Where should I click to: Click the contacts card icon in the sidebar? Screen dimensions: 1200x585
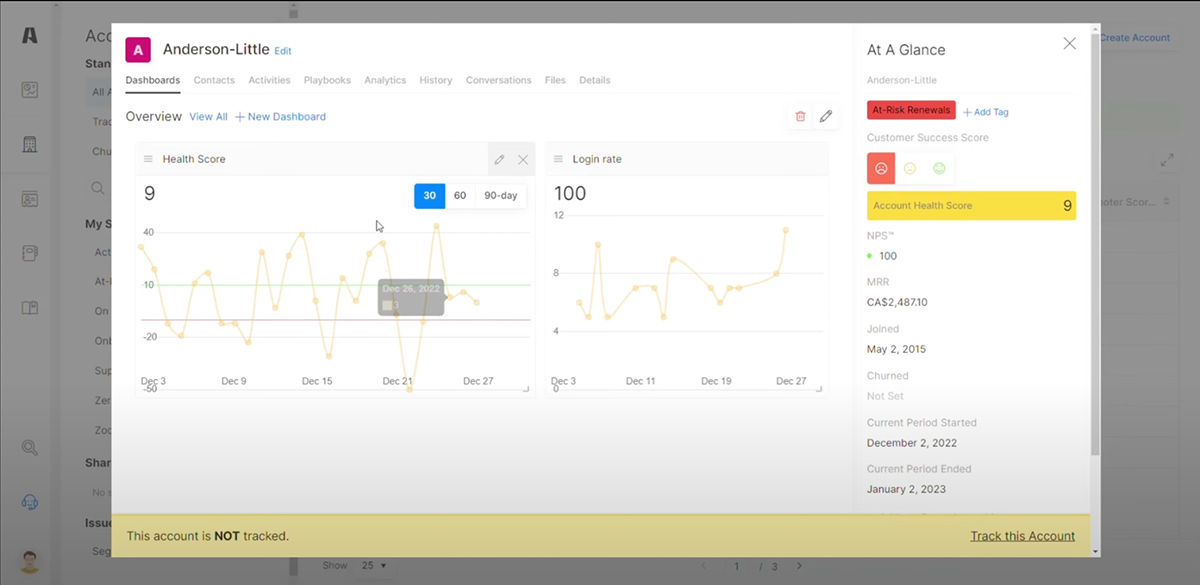(28, 197)
